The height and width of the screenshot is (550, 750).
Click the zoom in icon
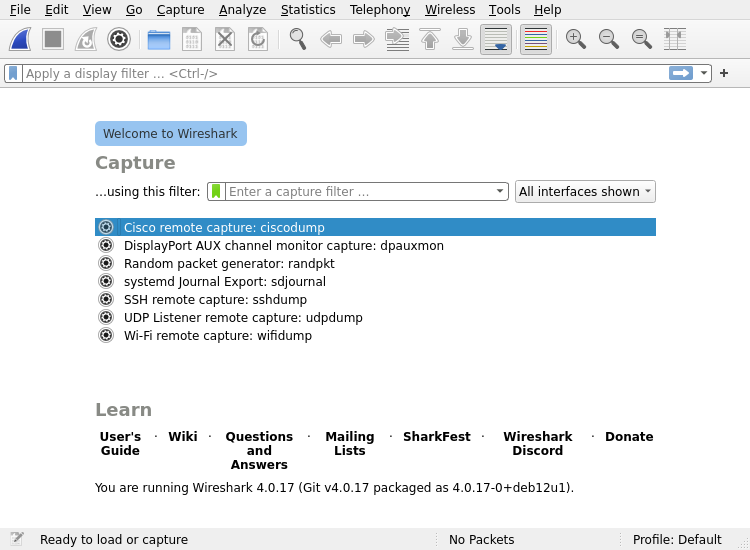pyautogui.click(x=575, y=39)
